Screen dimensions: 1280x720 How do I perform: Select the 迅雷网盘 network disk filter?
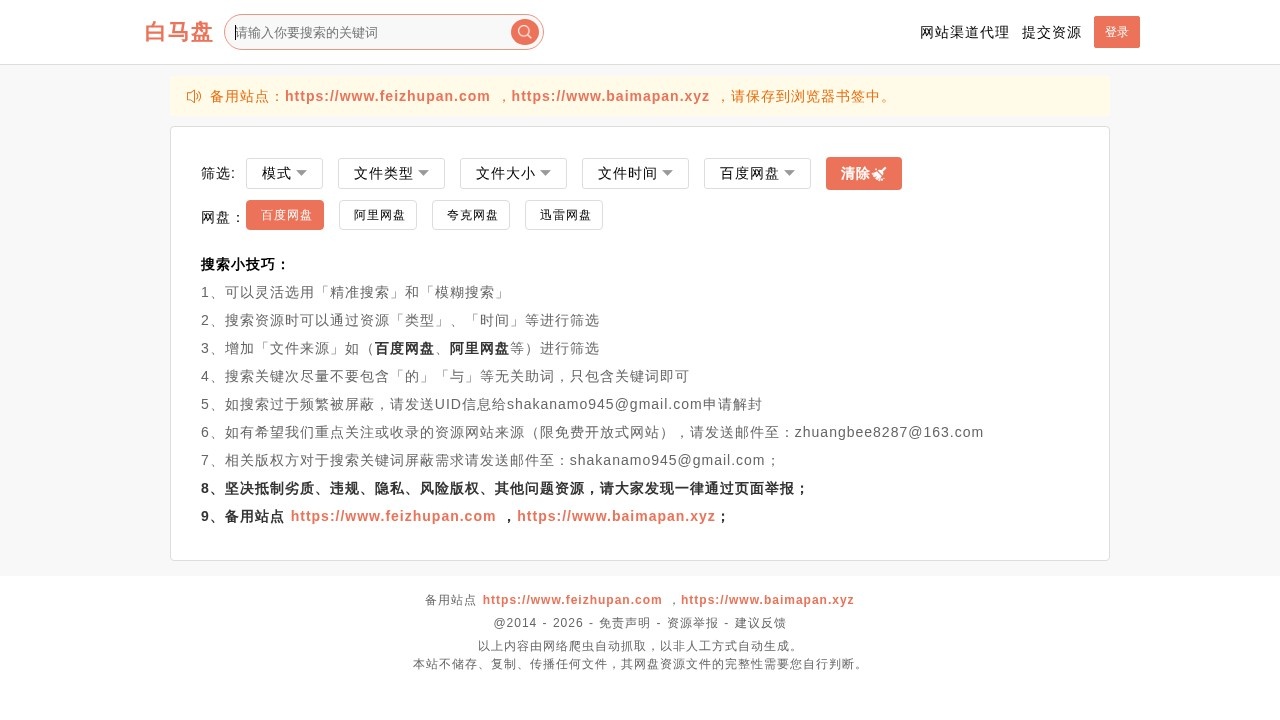click(564, 214)
